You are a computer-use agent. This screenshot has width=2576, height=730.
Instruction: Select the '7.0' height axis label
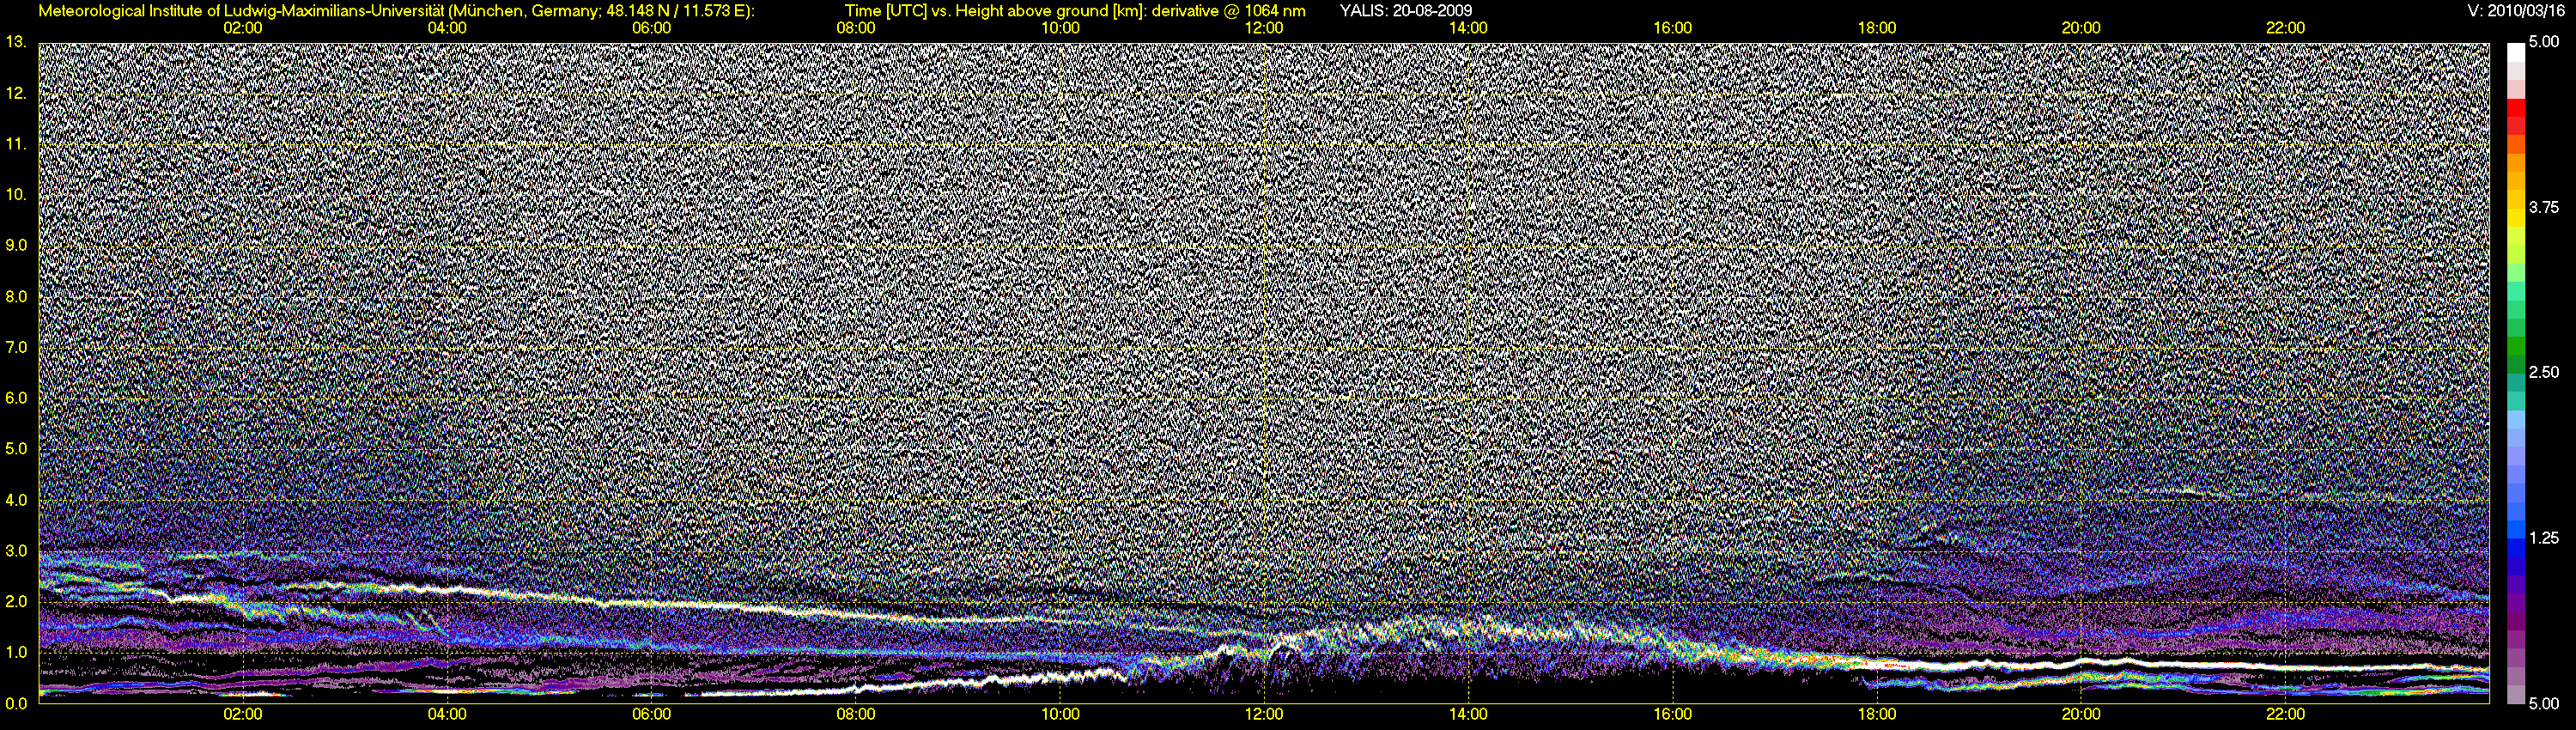point(16,347)
